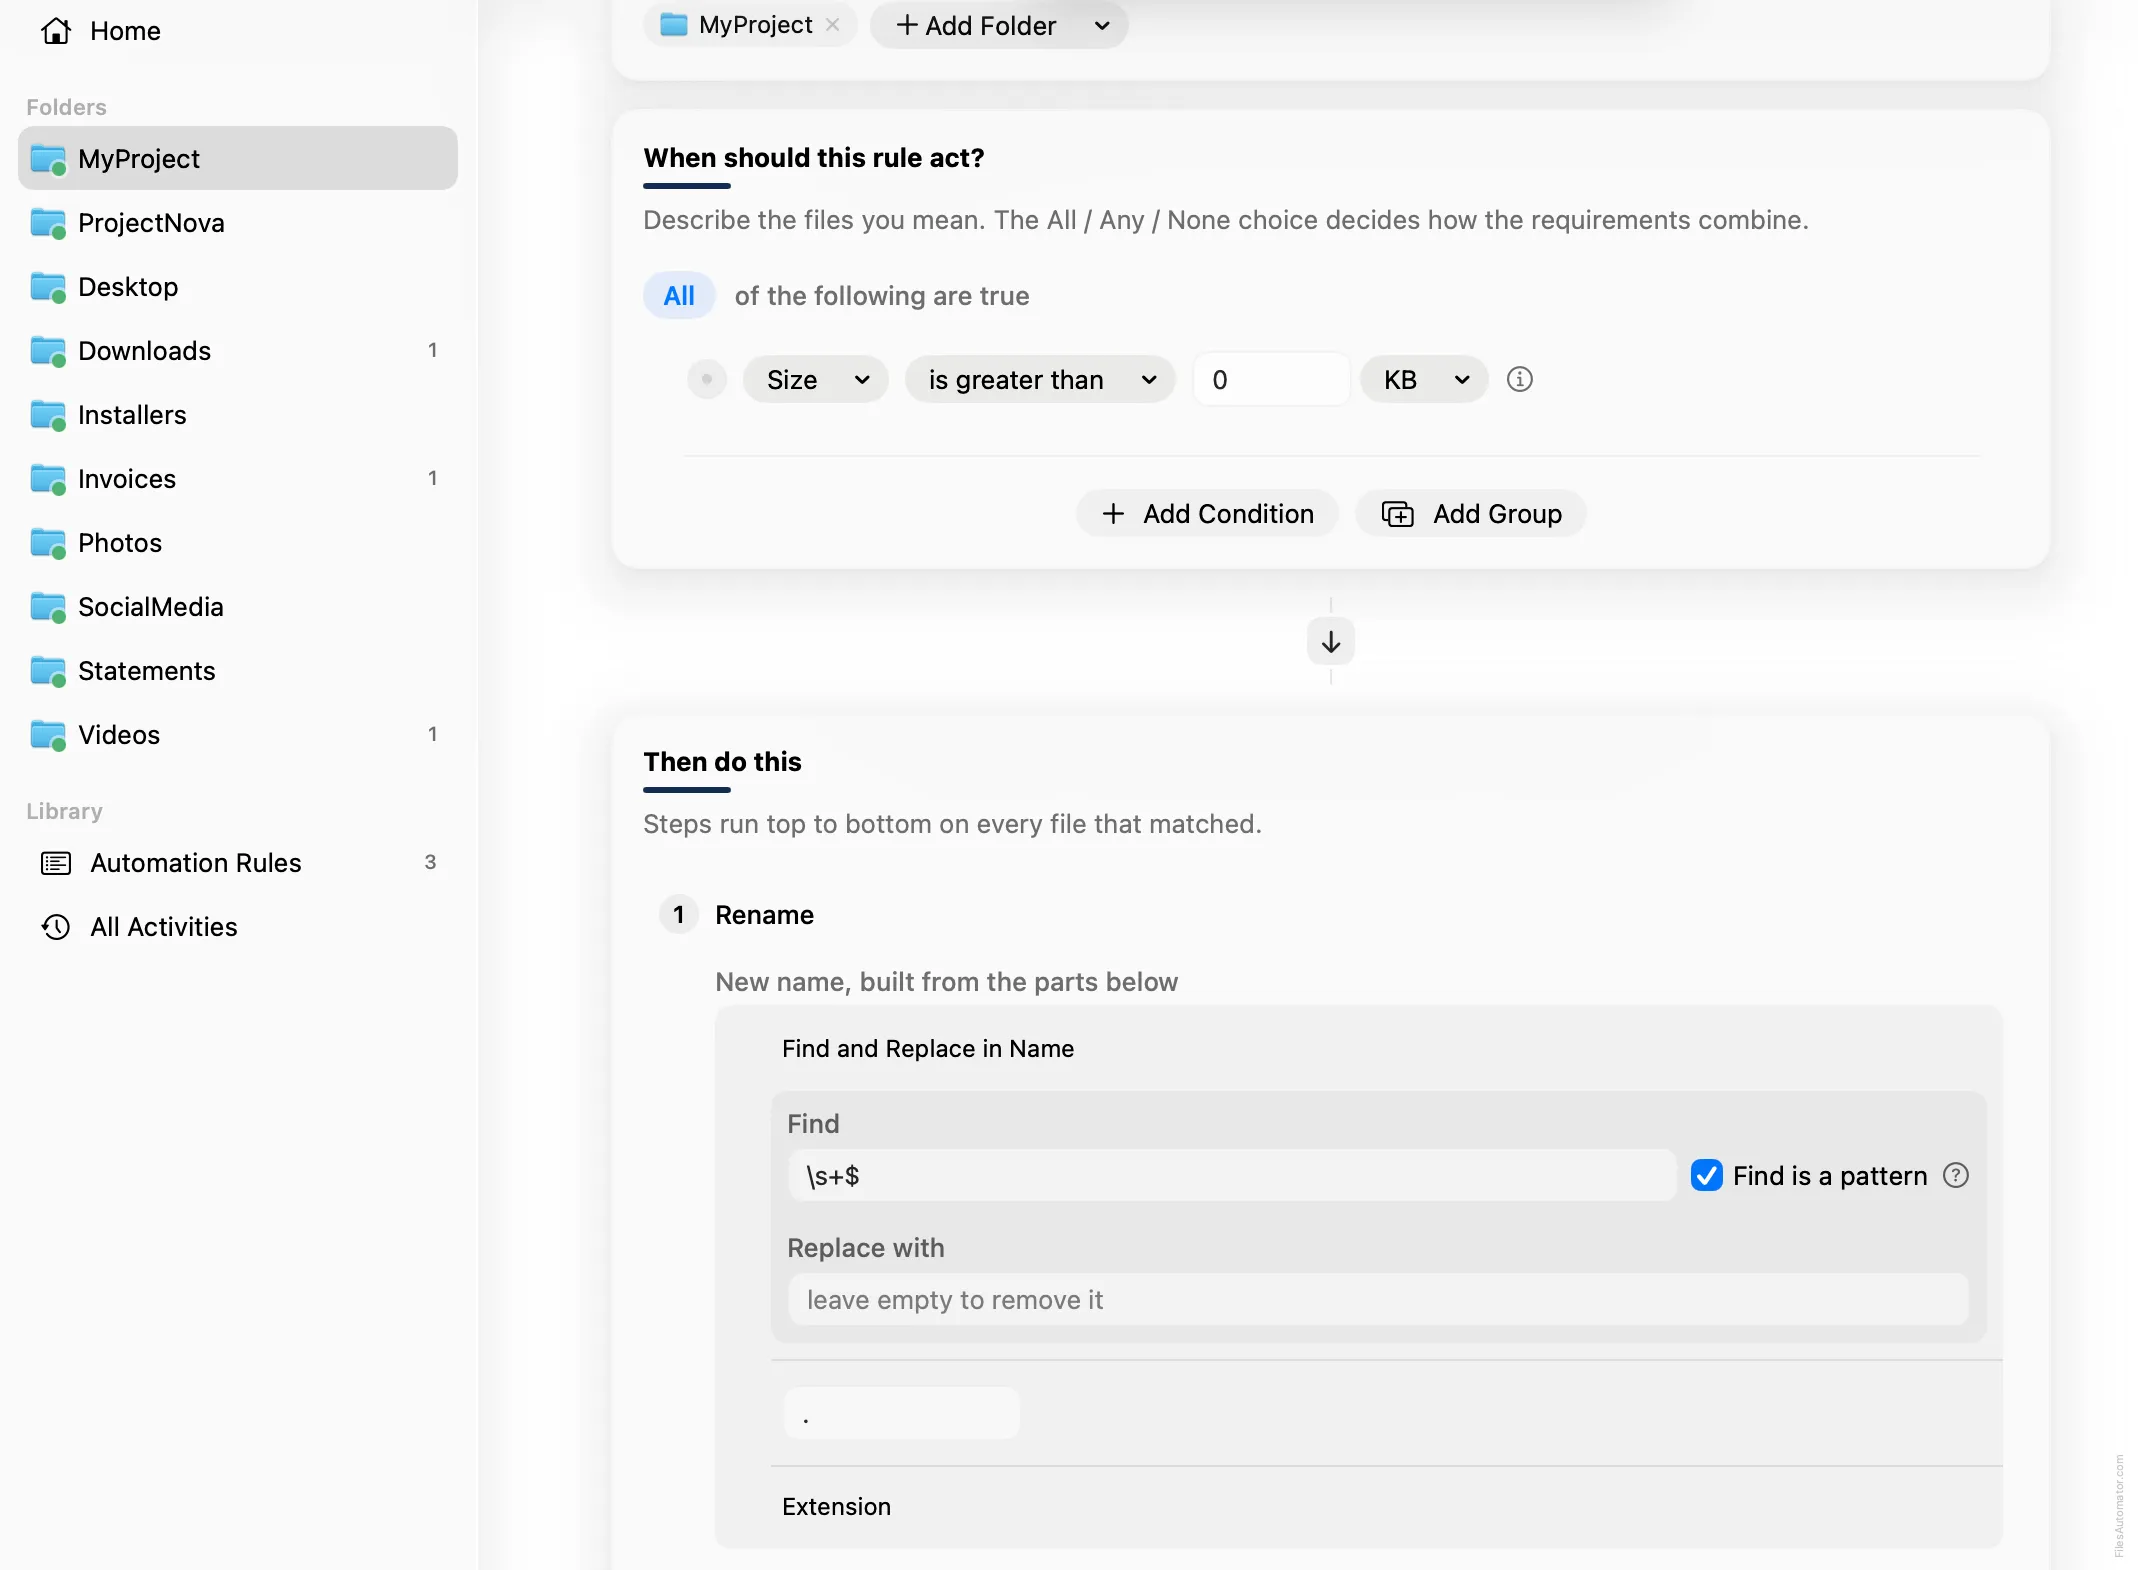Click the Automation Rules count 3
This screenshot has width=2138, height=1570.
(430, 863)
